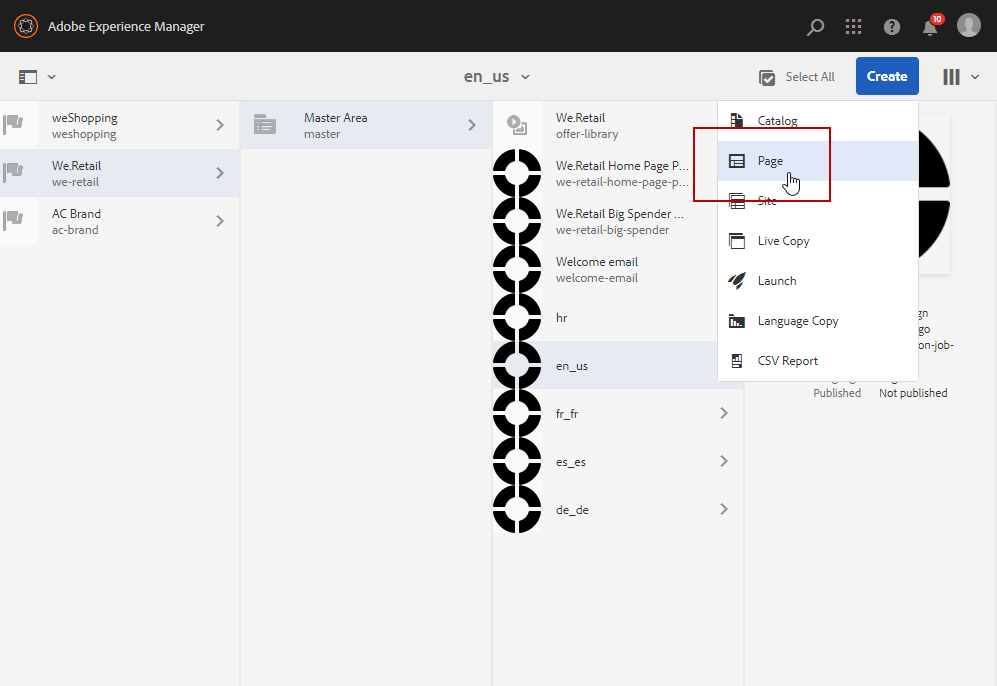Image resolution: width=997 pixels, height=686 pixels.
Task: Click the Catalog menu icon
Action: point(736,120)
